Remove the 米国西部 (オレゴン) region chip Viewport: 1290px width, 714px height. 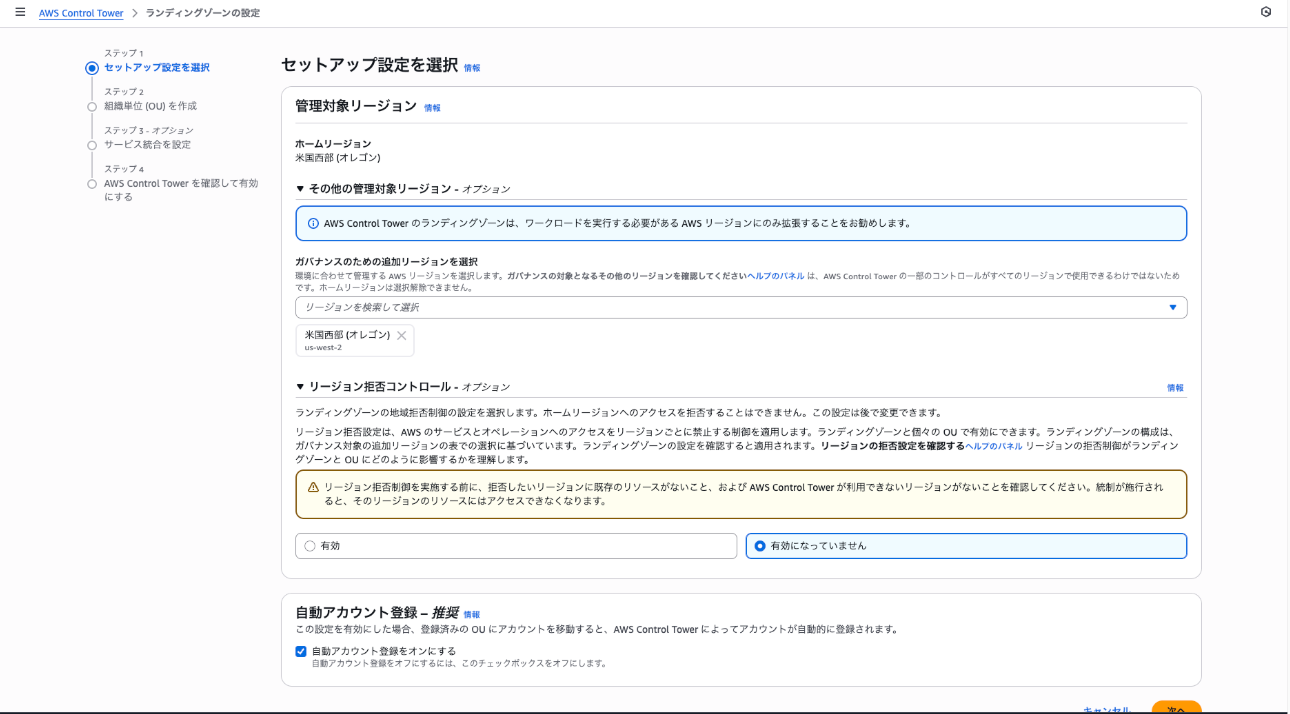coord(402,336)
